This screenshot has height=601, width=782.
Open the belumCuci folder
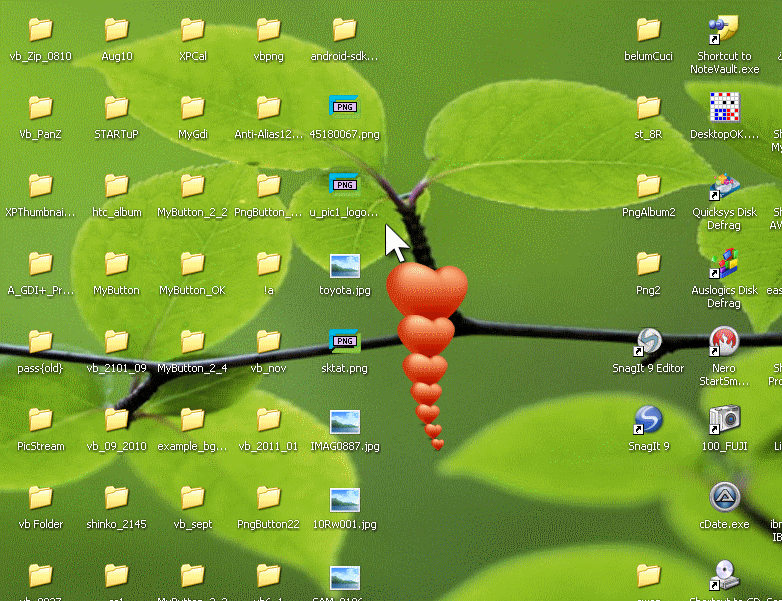click(x=648, y=30)
